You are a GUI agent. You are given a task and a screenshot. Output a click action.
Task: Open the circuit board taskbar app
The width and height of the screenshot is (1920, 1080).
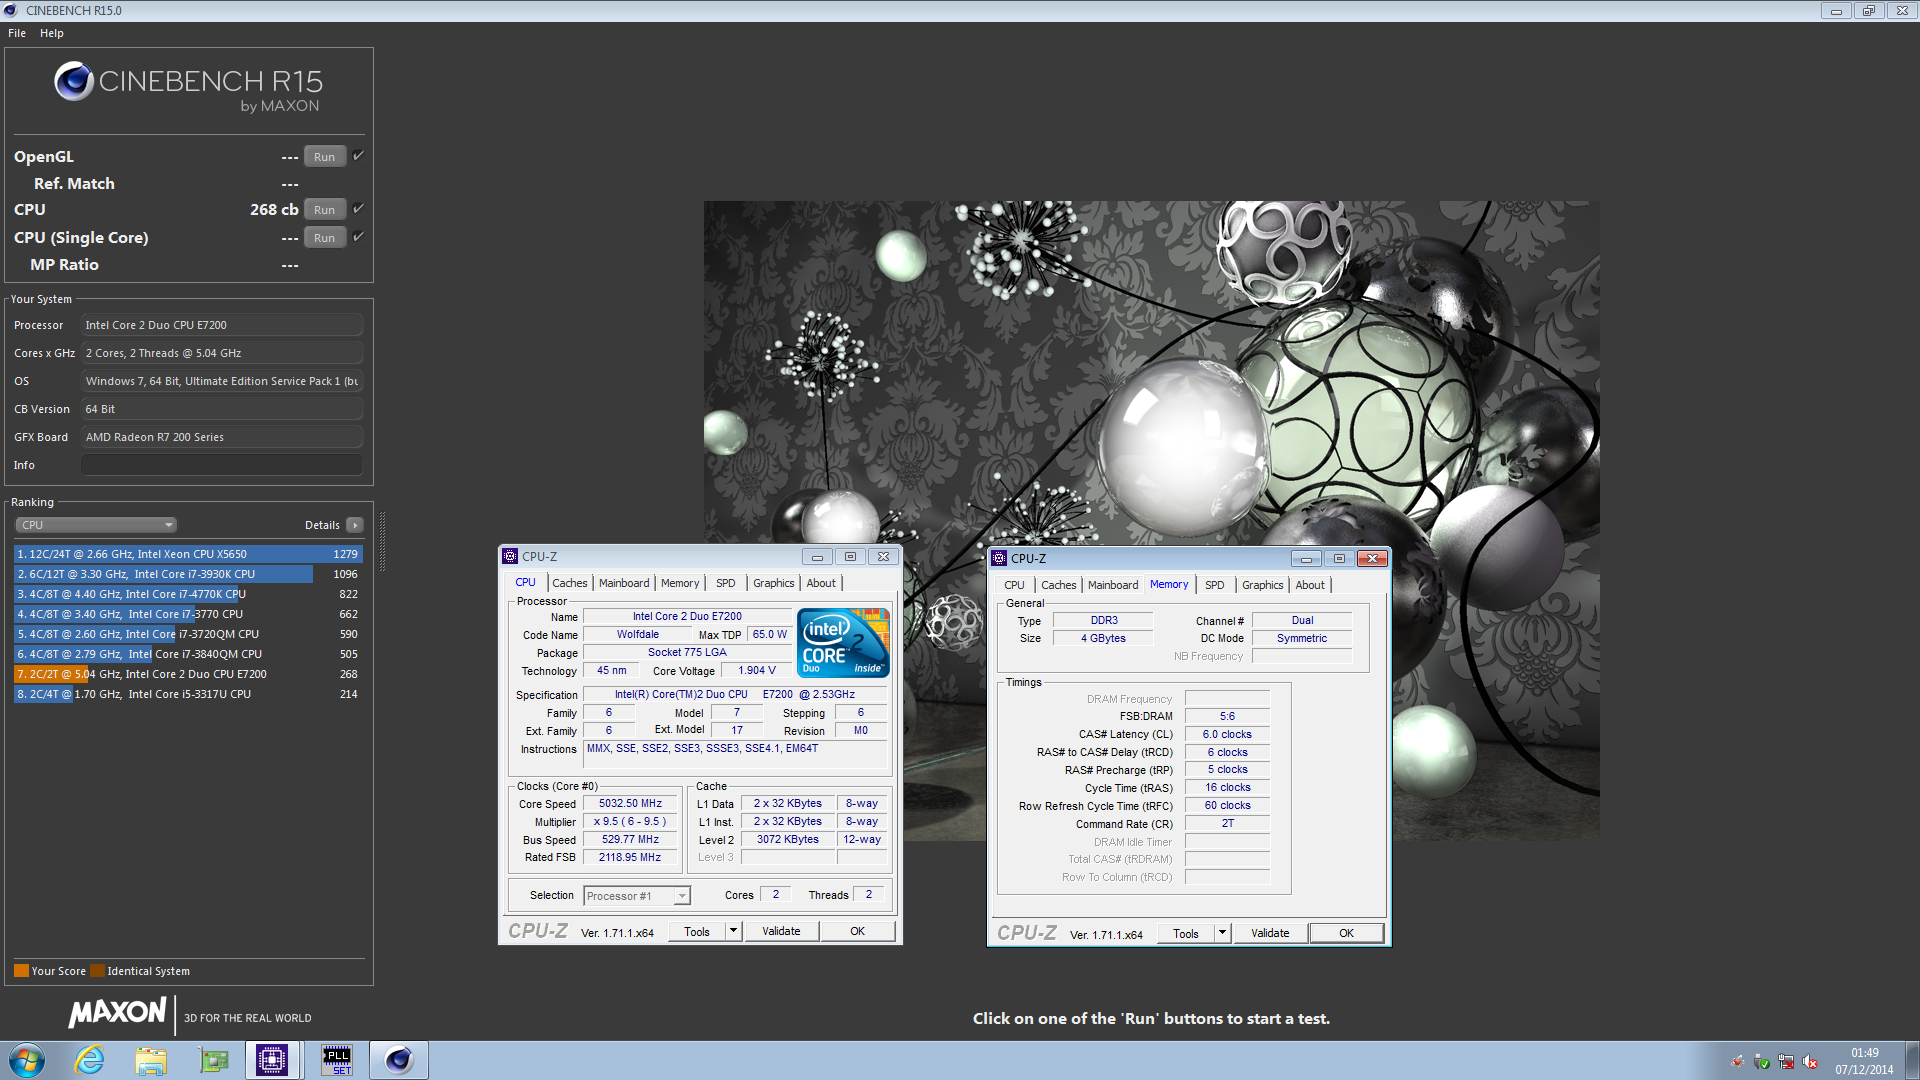click(x=213, y=1060)
